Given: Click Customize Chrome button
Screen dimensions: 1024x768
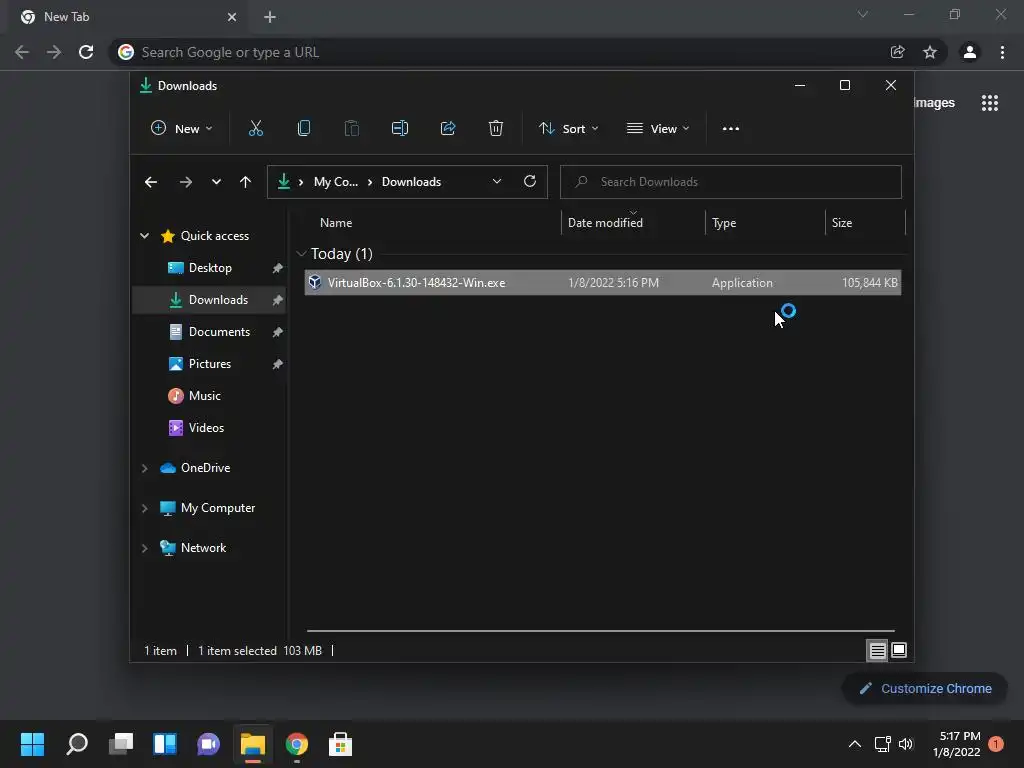Looking at the screenshot, I should click(925, 688).
